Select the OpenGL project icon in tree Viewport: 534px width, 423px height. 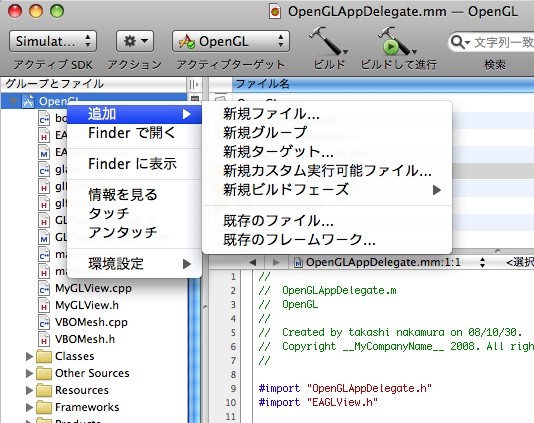(x=28, y=101)
